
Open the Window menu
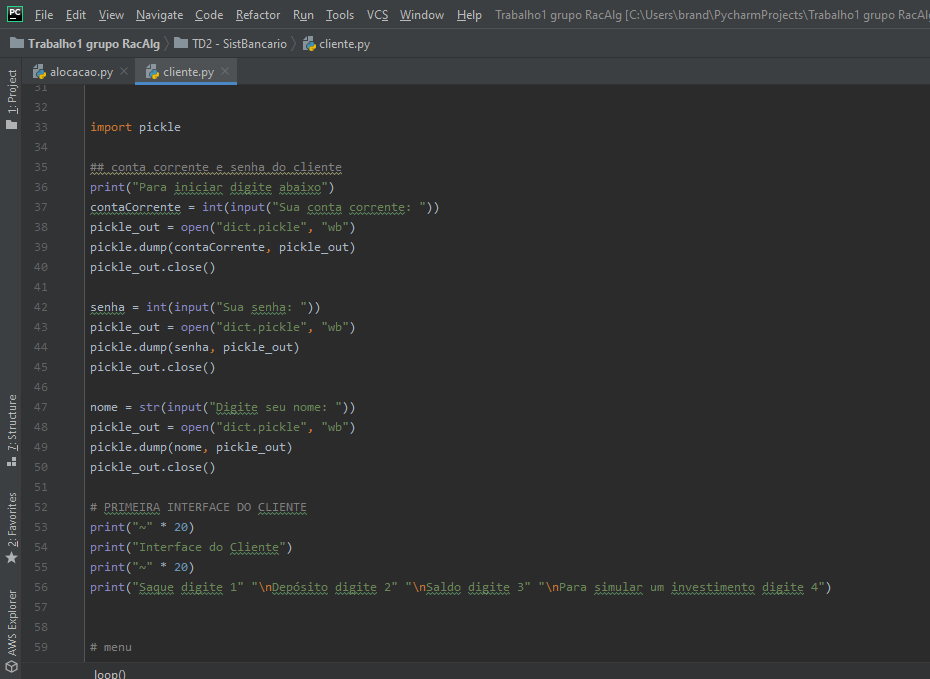[x=422, y=15]
